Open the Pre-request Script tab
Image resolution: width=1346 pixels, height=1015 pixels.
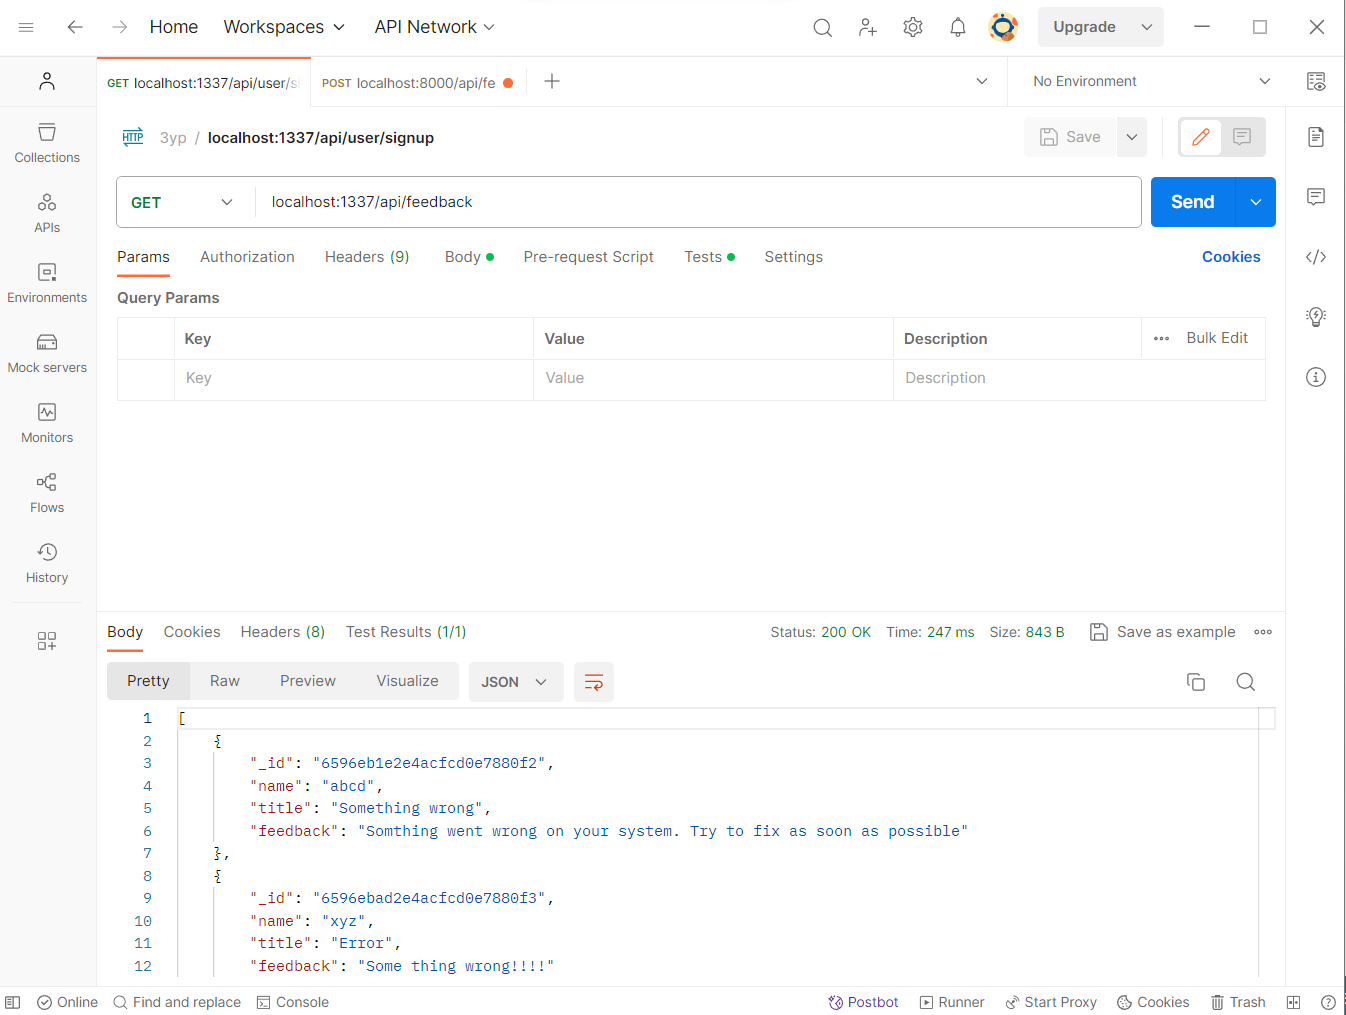[588, 257]
